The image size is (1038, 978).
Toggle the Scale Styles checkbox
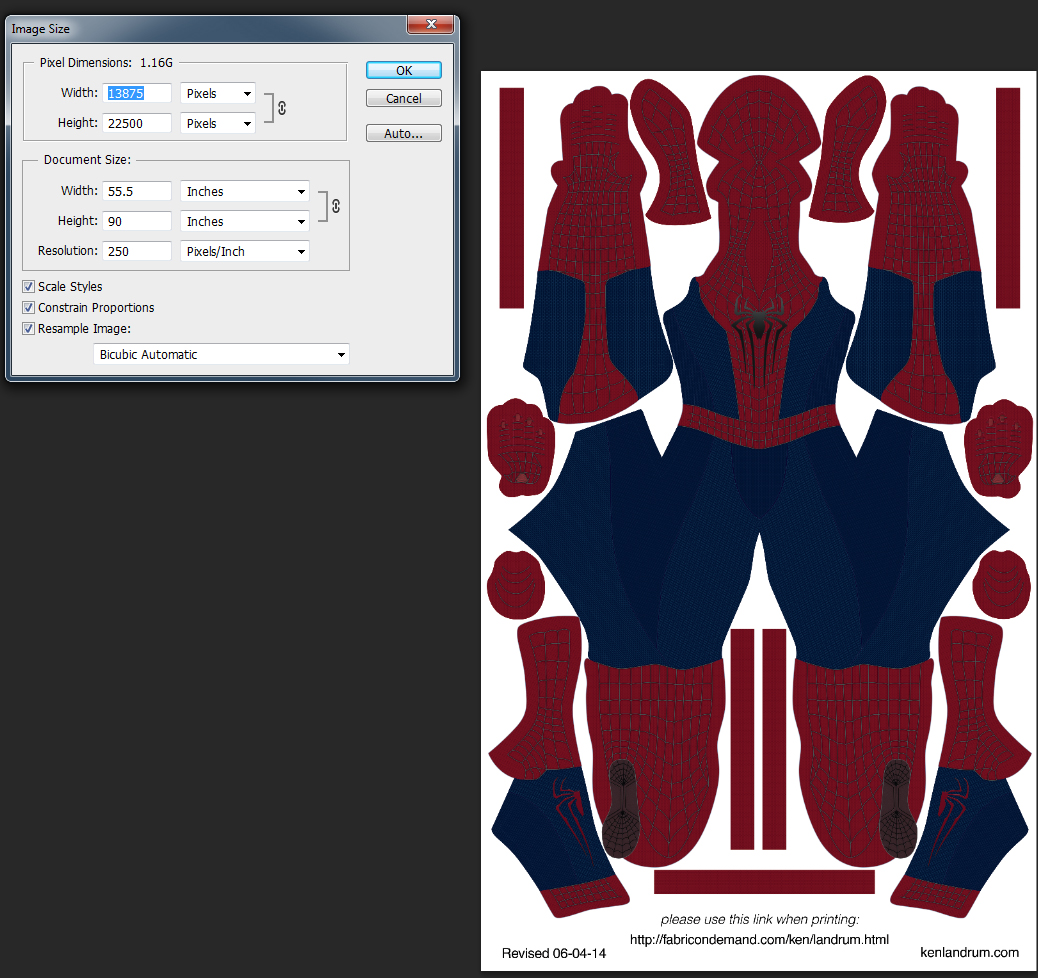click(28, 286)
